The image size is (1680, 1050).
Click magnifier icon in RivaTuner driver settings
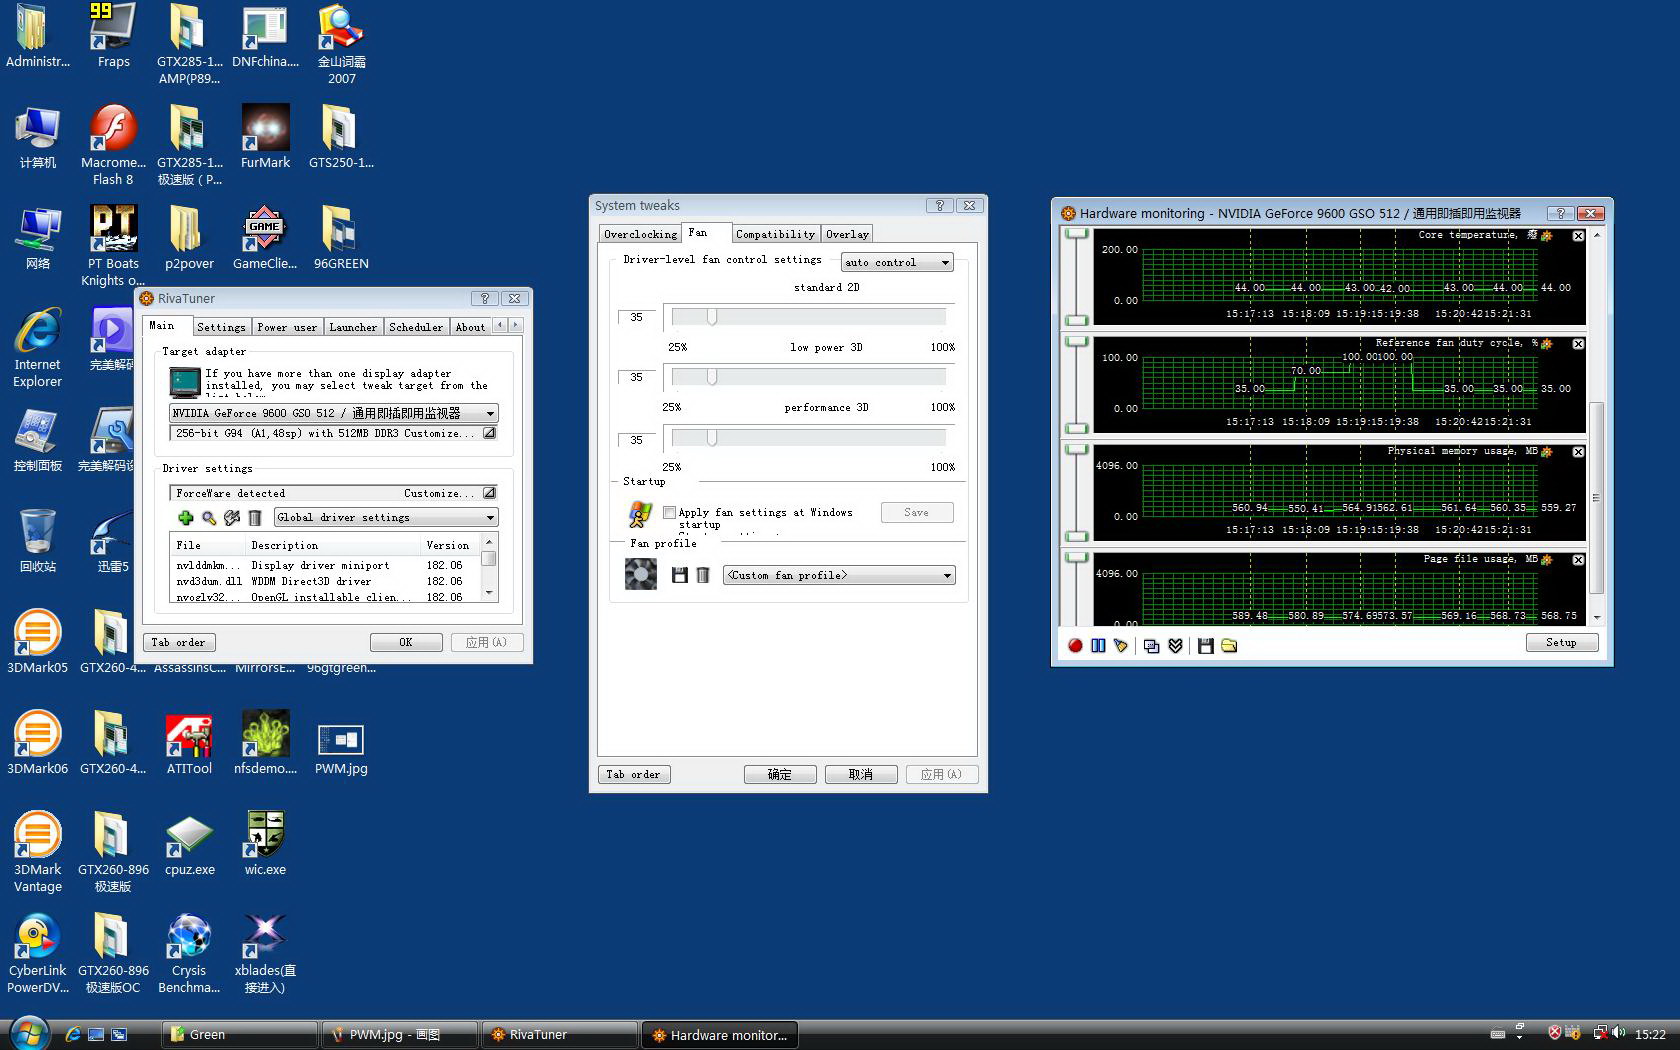tap(208, 518)
